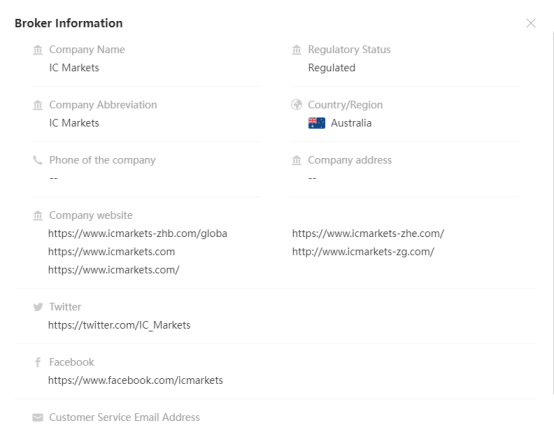Screen dimensions: 554x437
Task: Click the Regulatory Status building icon
Action: pos(296,50)
